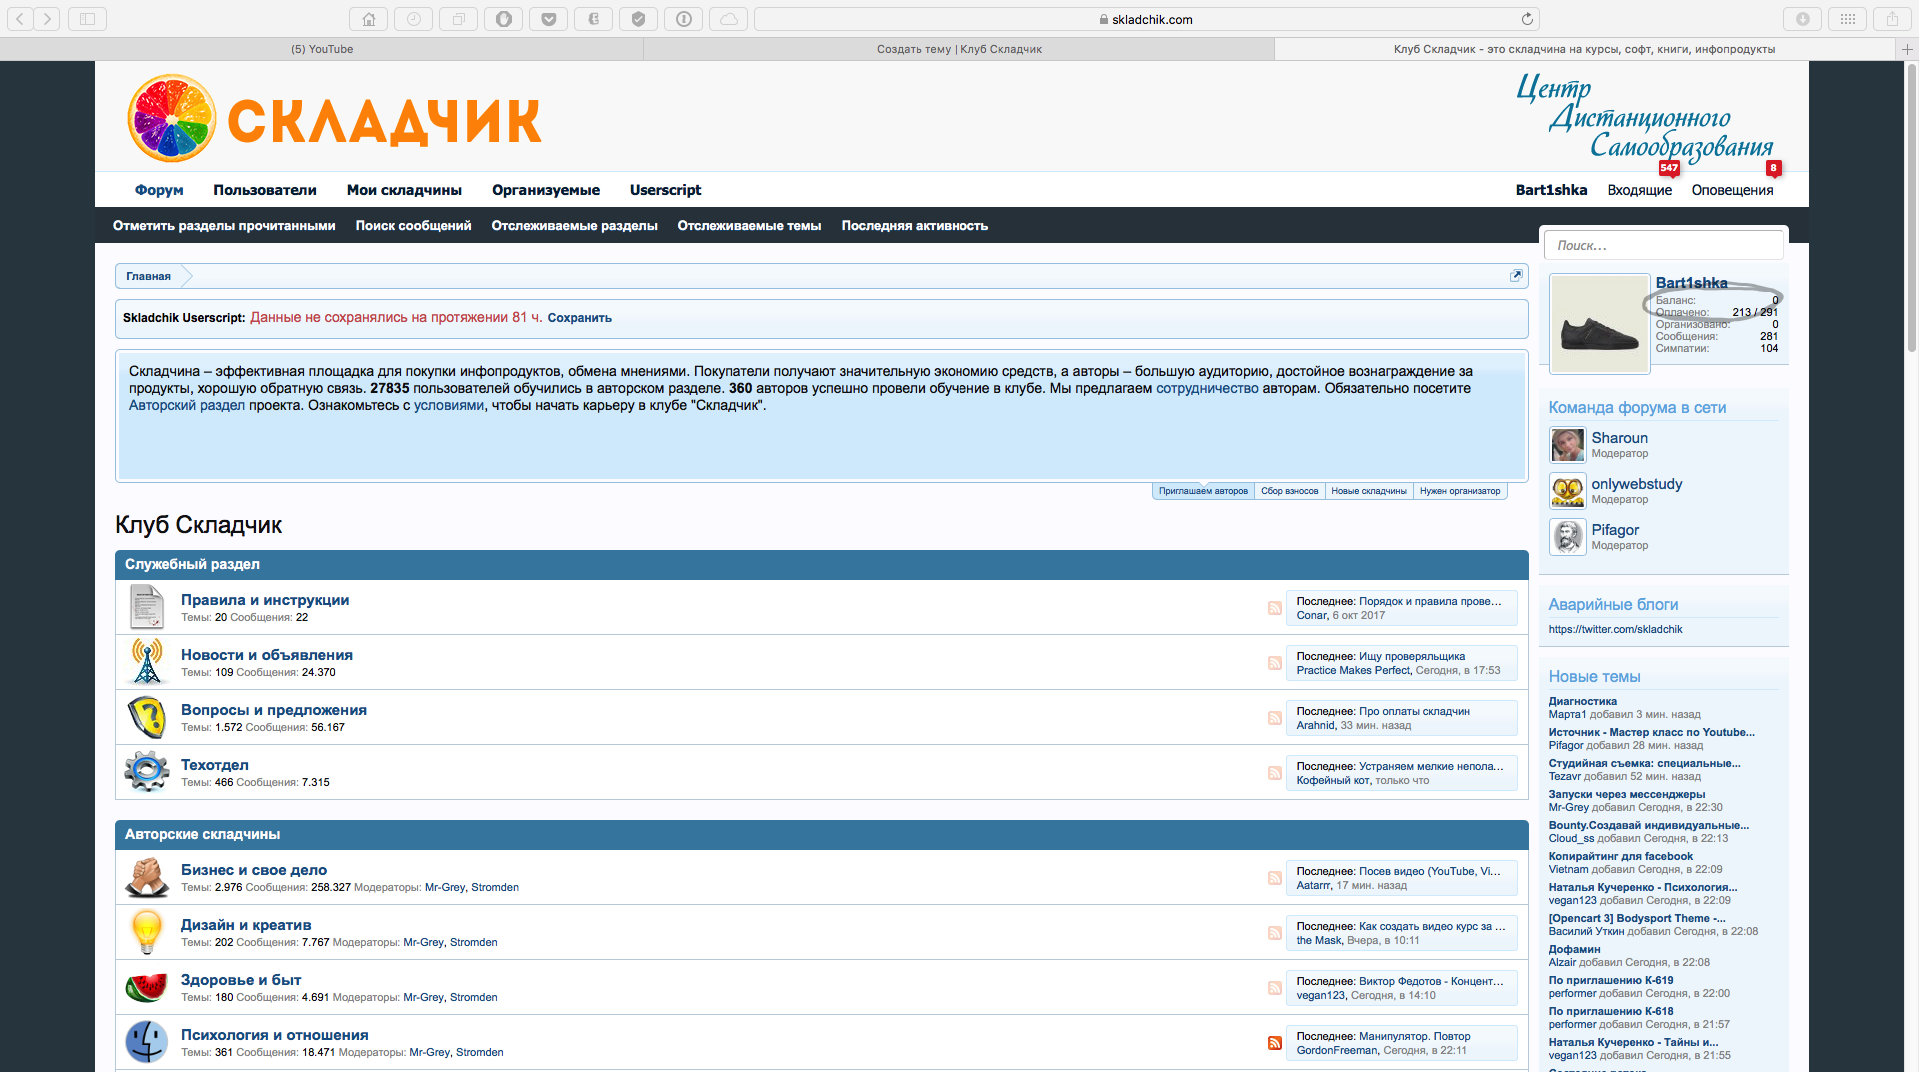1919x1072 pixels.
Task: Open Отслеживаемые темы
Action: pyautogui.click(x=749, y=226)
